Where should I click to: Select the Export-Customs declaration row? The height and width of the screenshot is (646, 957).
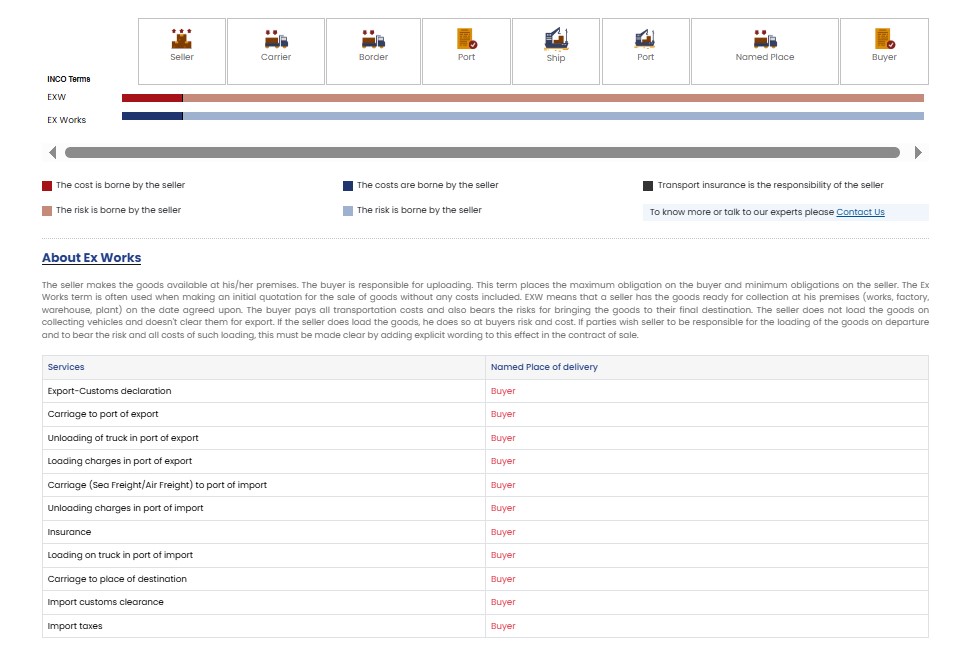pos(109,391)
